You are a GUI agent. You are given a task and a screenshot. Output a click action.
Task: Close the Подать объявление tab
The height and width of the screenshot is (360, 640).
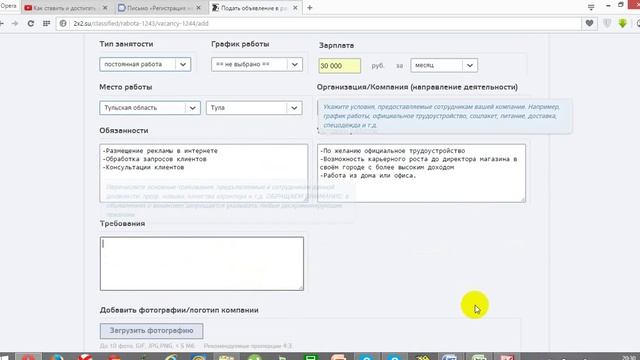click(x=295, y=8)
